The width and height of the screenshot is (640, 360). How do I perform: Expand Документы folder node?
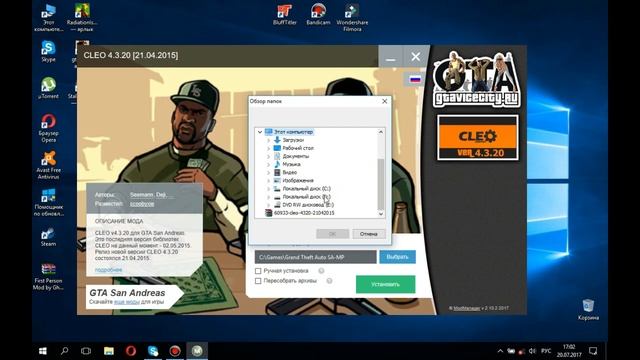coord(269,156)
